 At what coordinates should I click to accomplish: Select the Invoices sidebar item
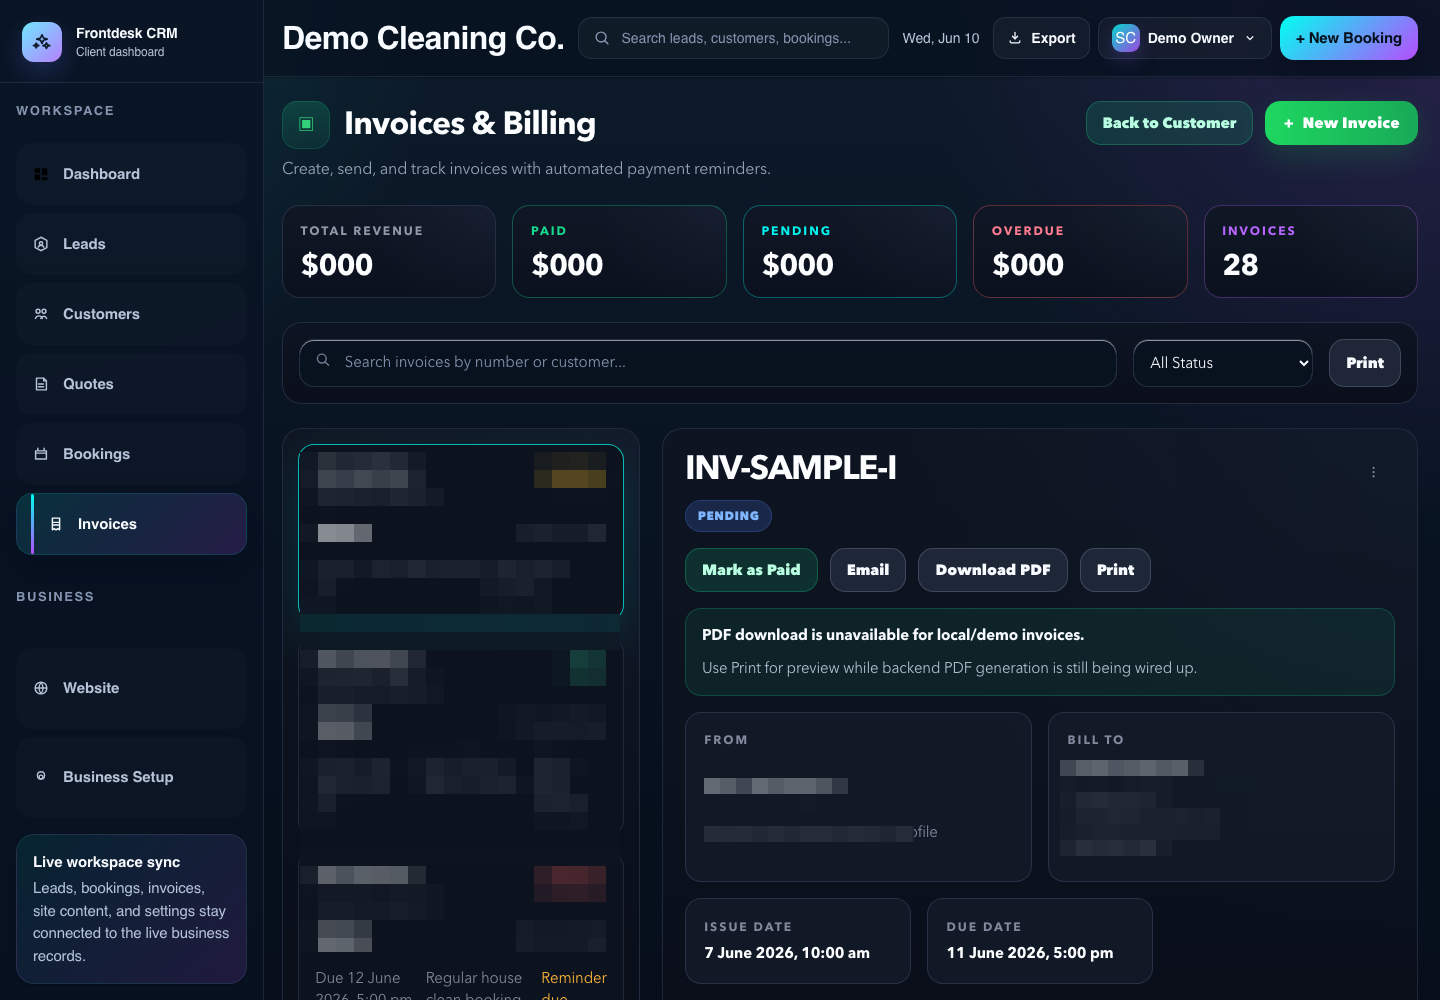click(x=131, y=524)
